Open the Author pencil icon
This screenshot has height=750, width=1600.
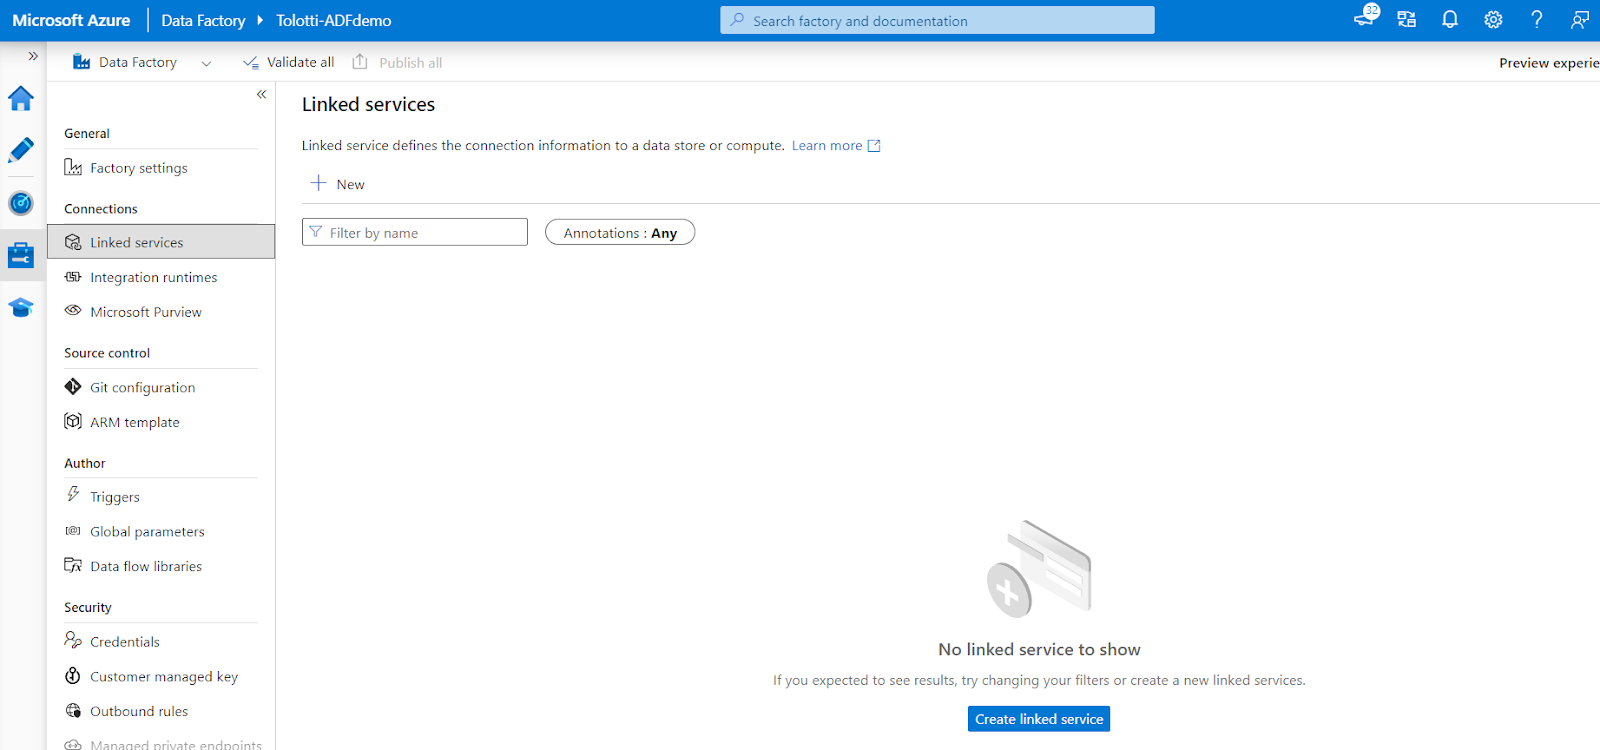(x=21, y=150)
